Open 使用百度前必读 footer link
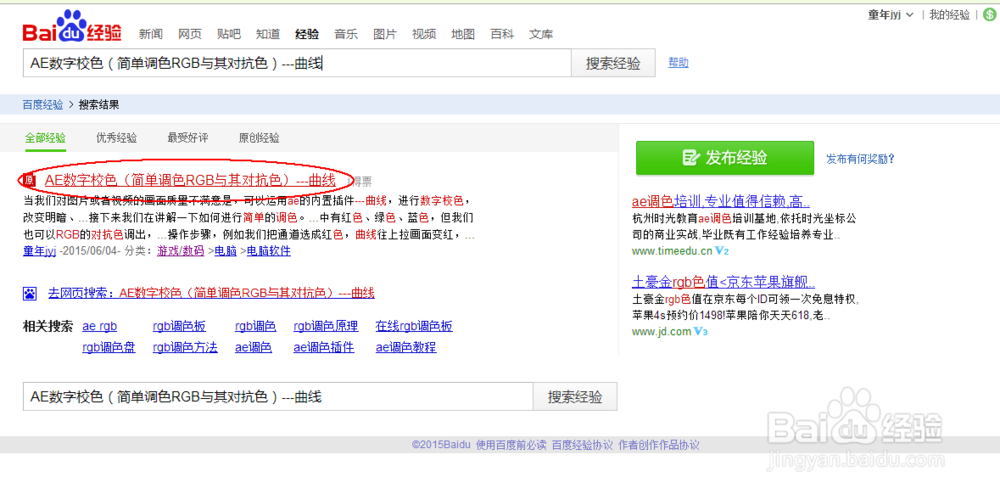Image resolution: width=1000 pixels, height=494 pixels. tap(511, 445)
